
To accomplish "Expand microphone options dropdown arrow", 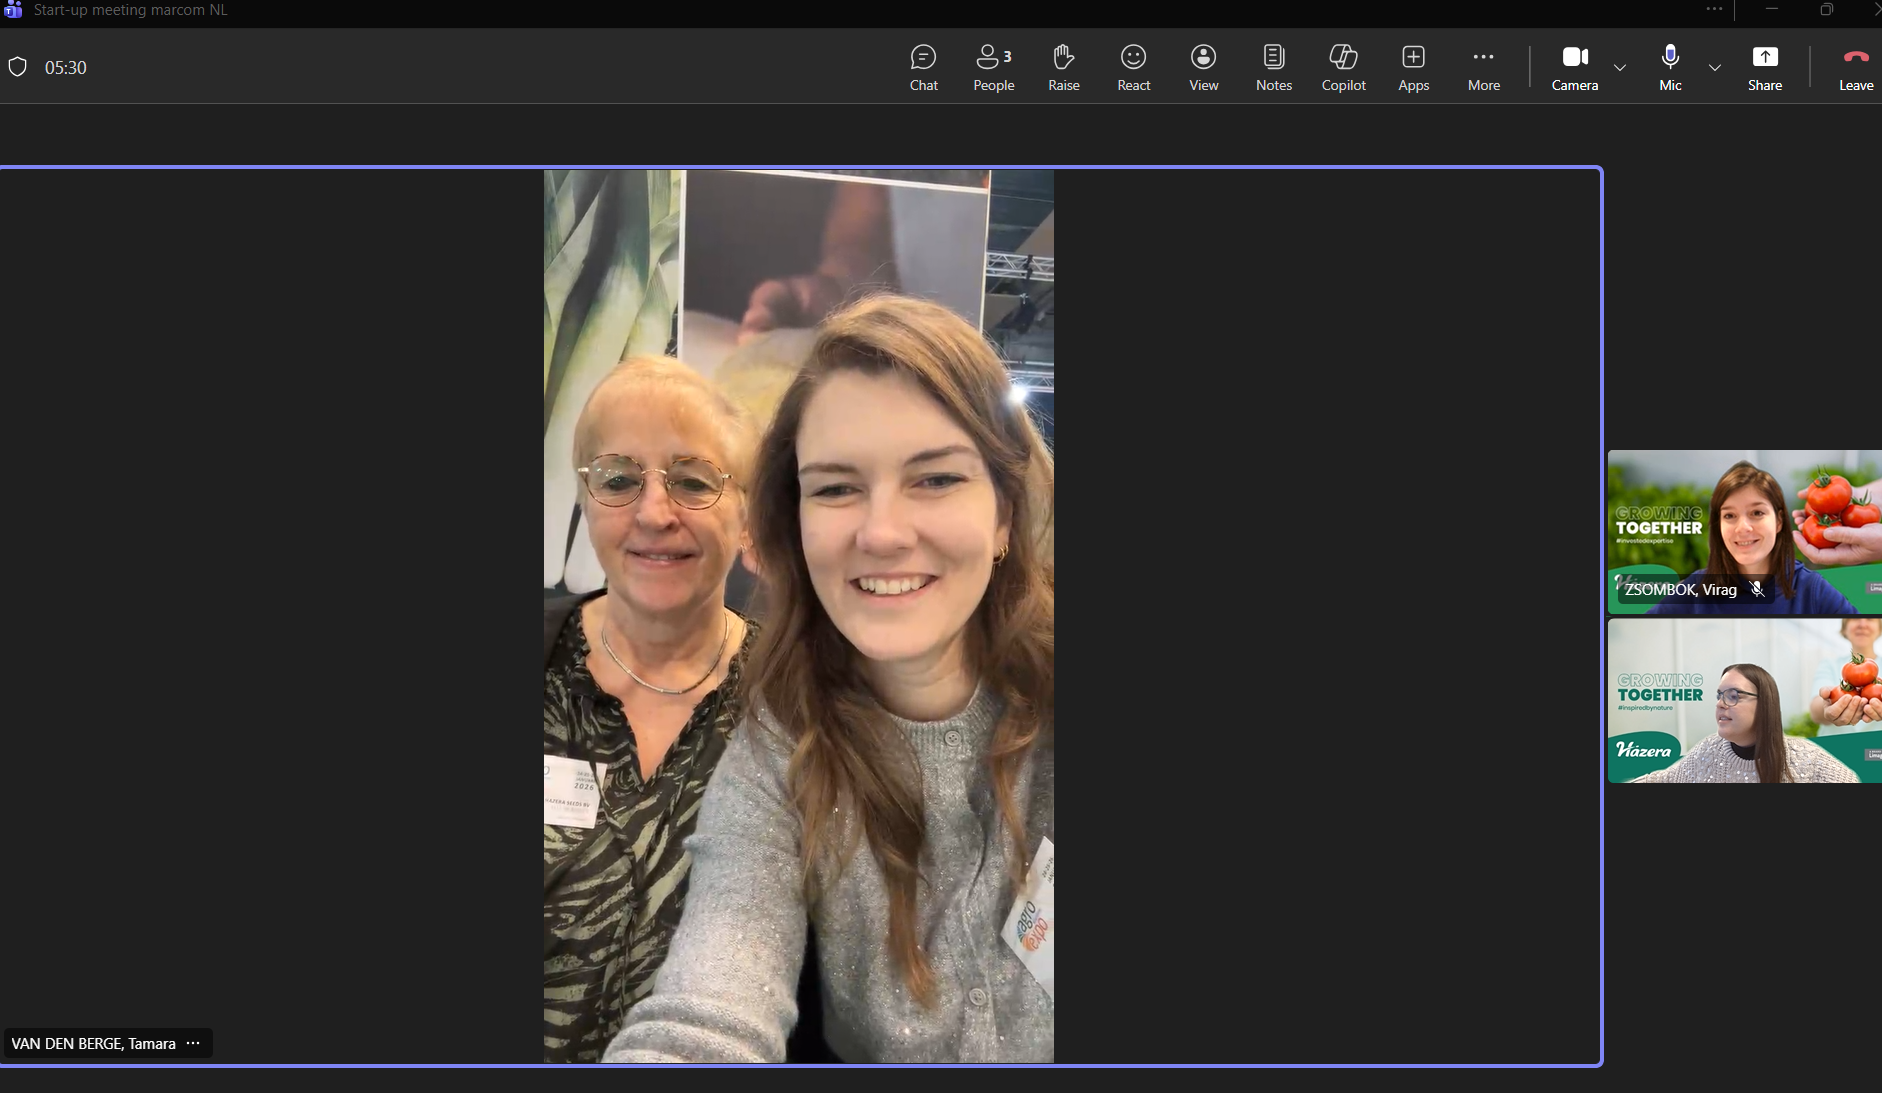I will click(1715, 68).
